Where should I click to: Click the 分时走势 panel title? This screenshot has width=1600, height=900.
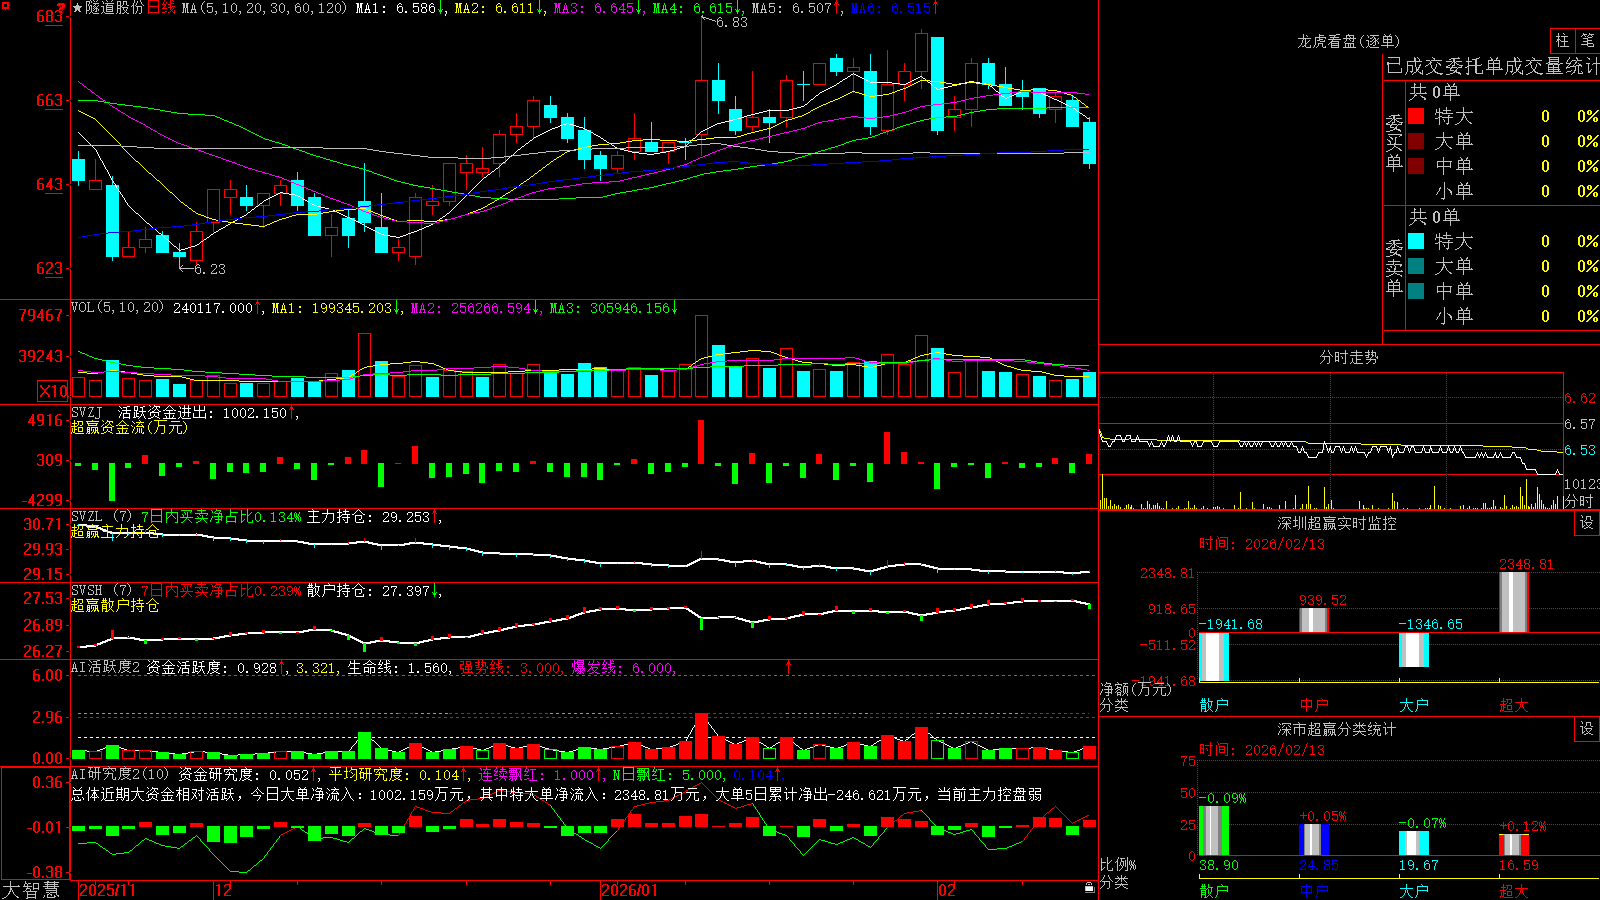click(x=1348, y=357)
